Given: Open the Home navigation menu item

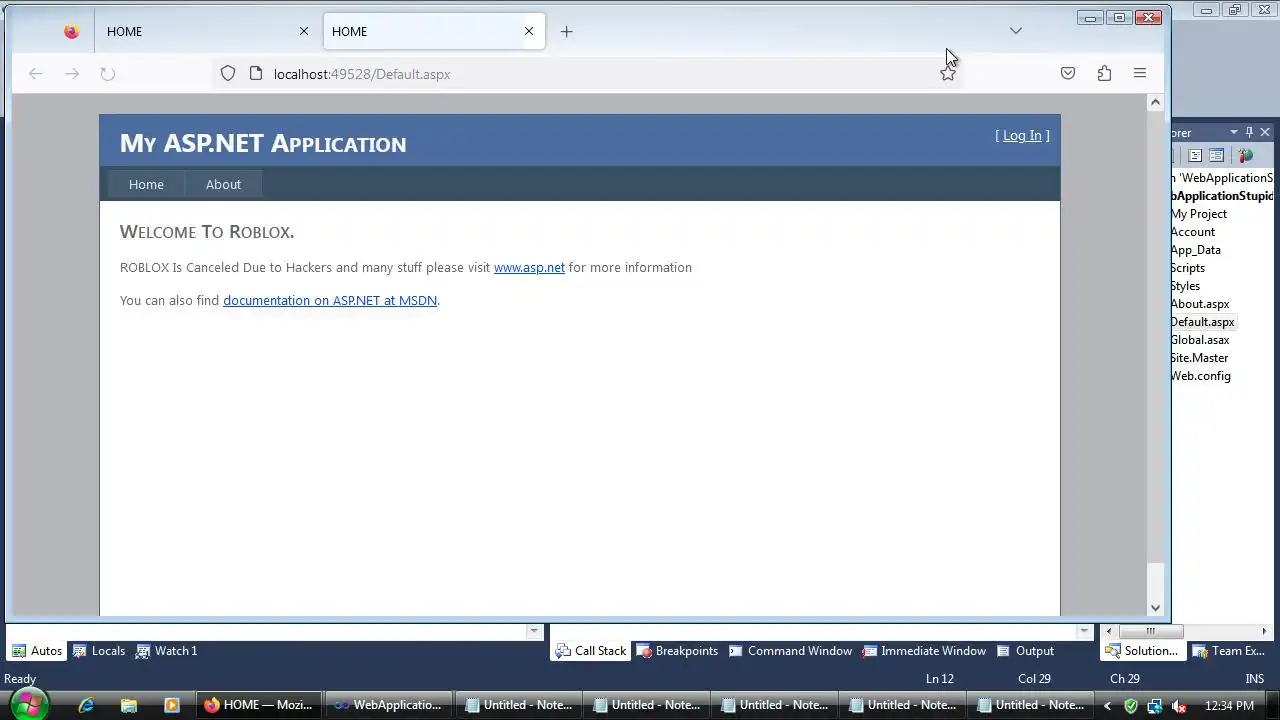Looking at the screenshot, I should [146, 184].
